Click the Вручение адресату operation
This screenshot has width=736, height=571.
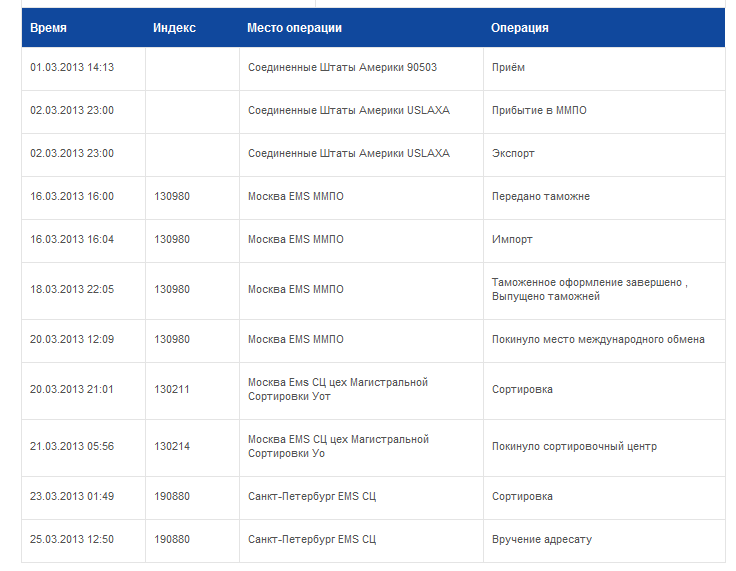541,539
